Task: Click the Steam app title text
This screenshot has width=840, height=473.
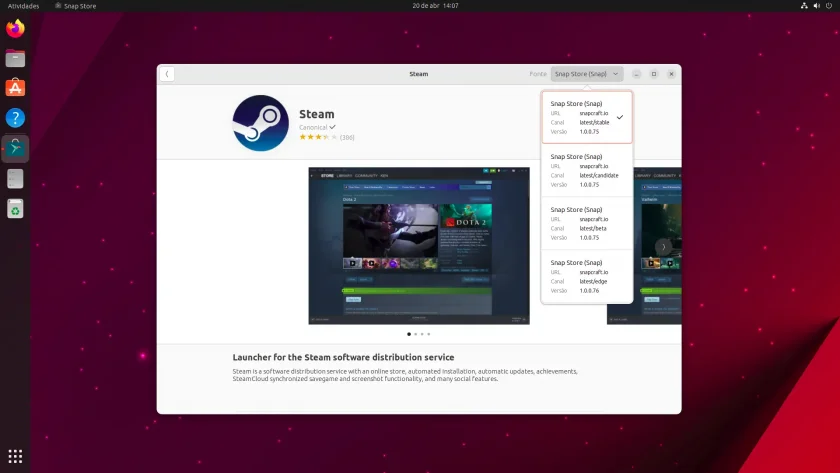Action: point(317,114)
